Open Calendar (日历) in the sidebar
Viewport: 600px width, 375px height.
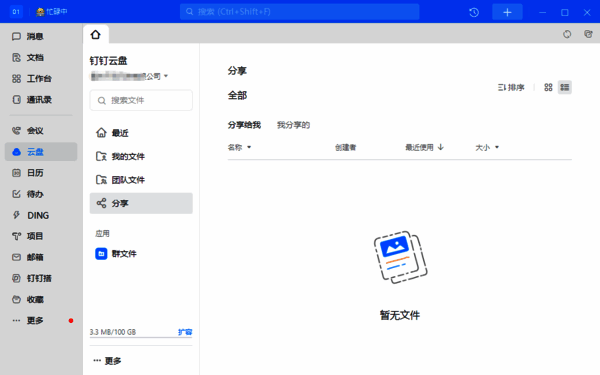[x=28, y=173]
